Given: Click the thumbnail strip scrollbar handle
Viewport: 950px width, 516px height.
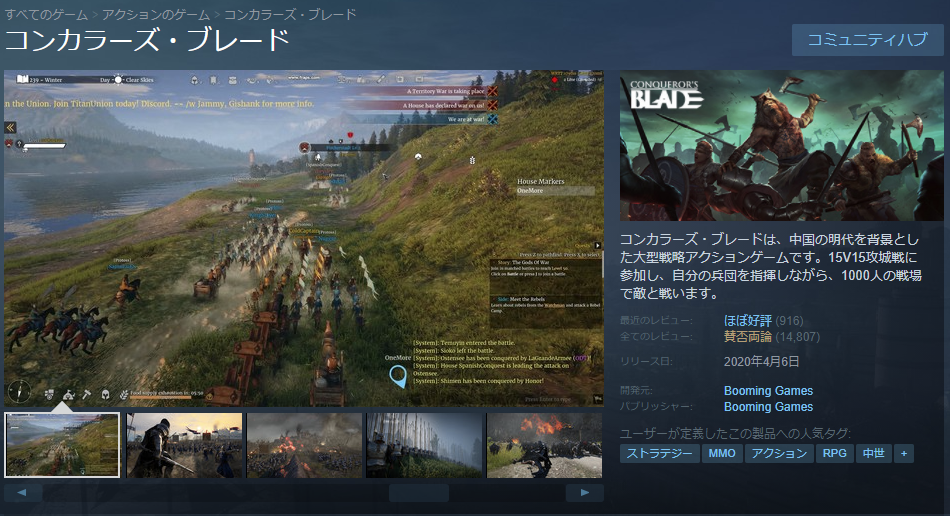Looking at the screenshot, I should pos(419,492).
